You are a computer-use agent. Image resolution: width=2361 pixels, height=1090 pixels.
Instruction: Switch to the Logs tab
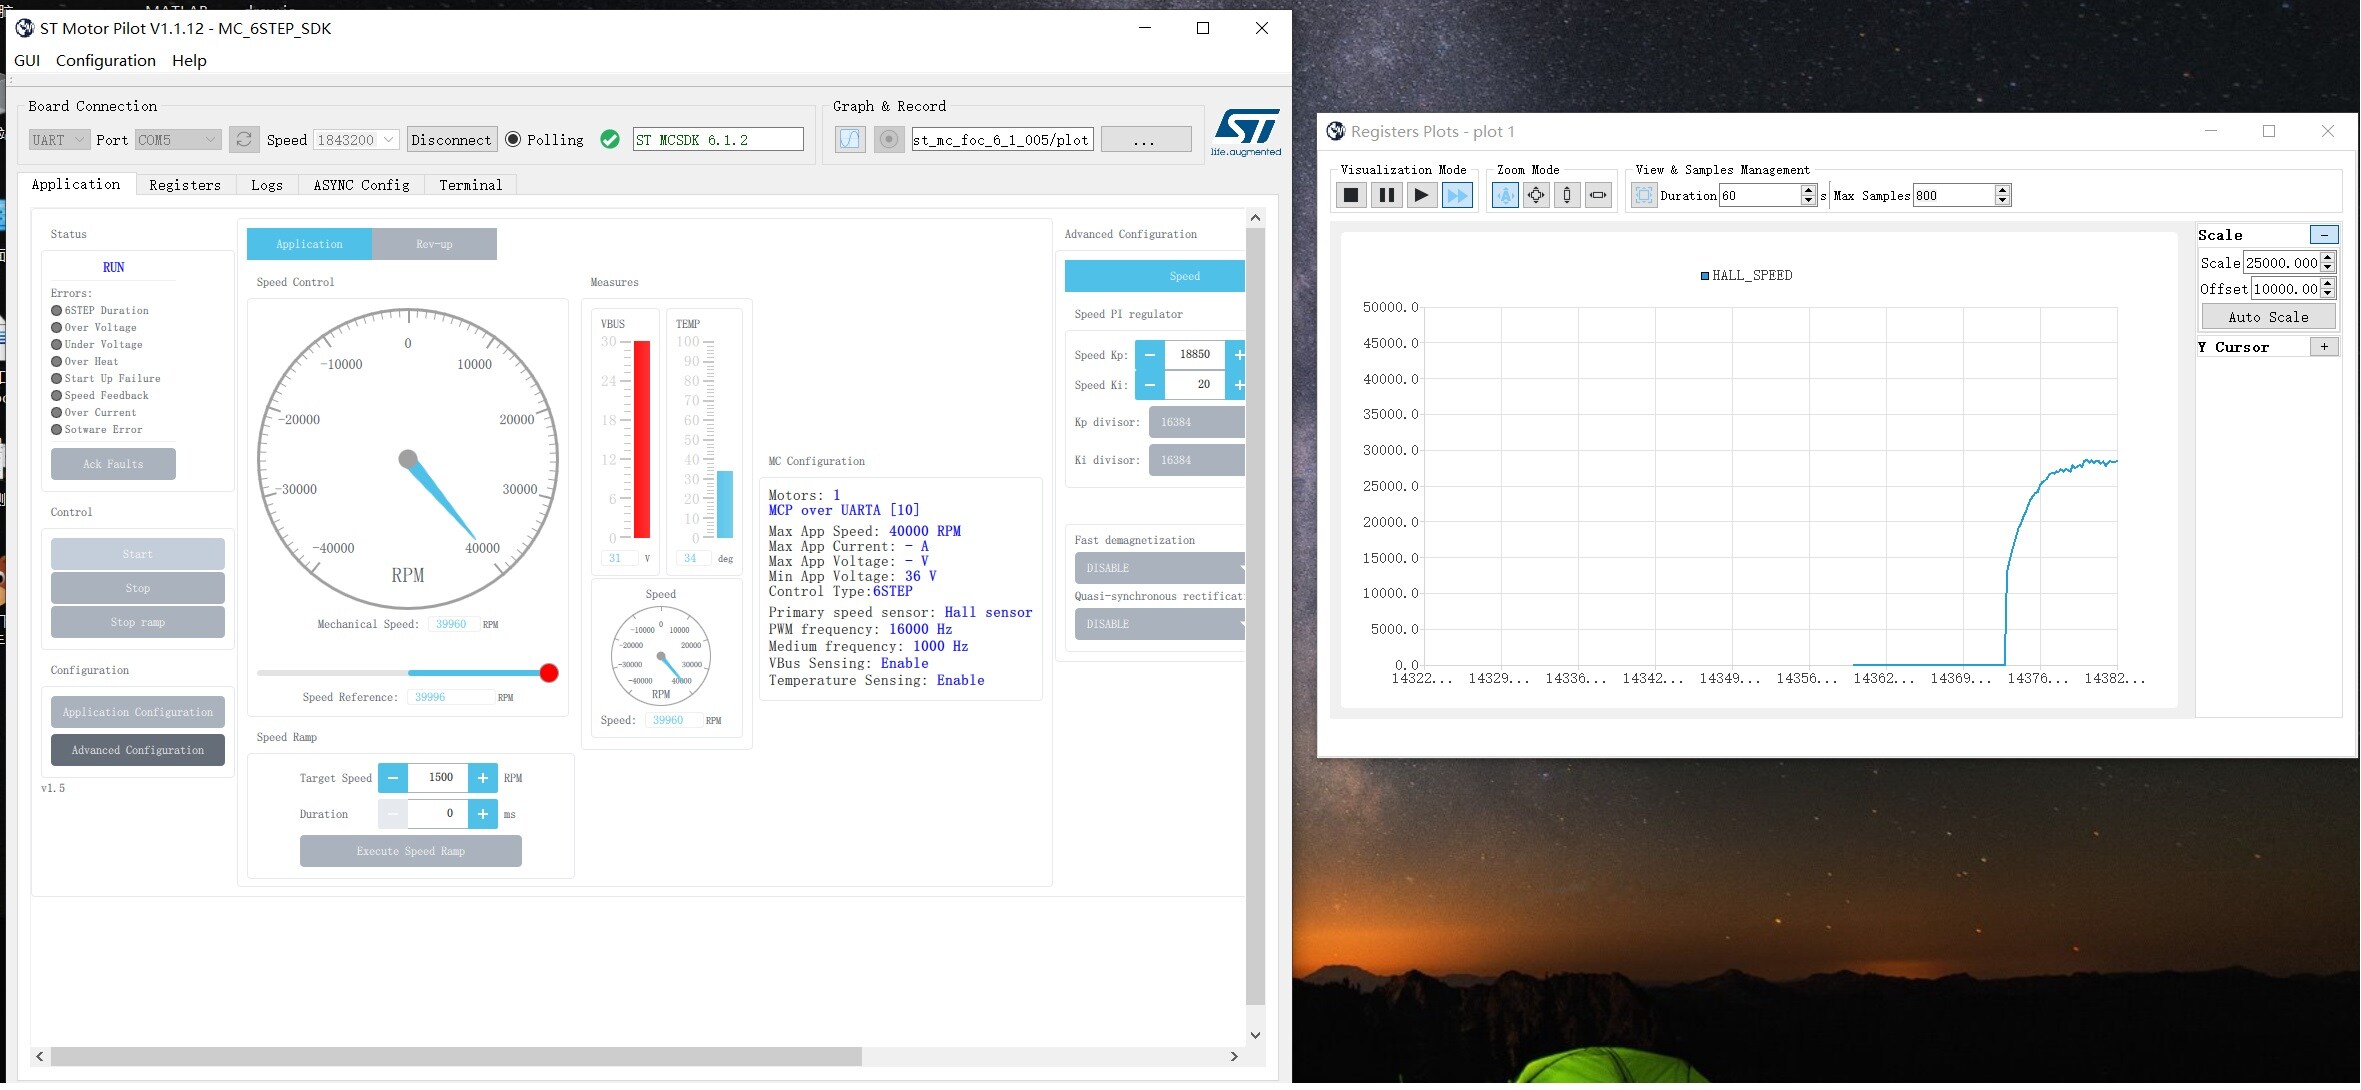267,185
